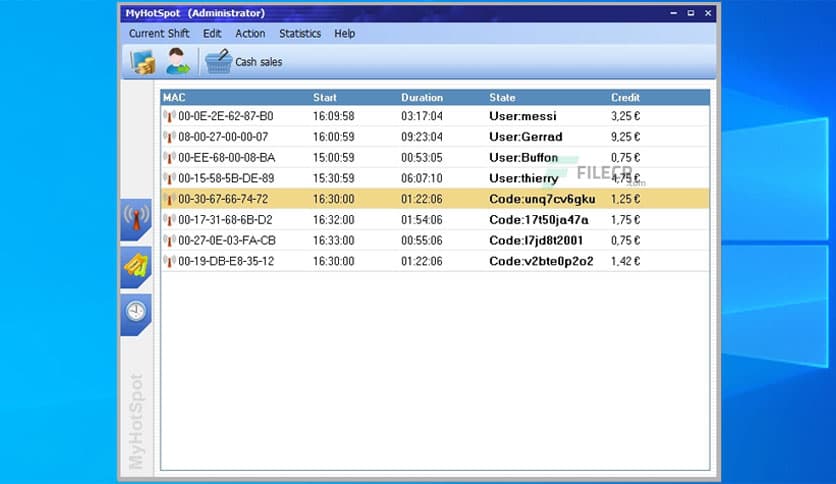This screenshot has width=836, height=484.
Task: Click duration 06:07:10
Action: 422,179
